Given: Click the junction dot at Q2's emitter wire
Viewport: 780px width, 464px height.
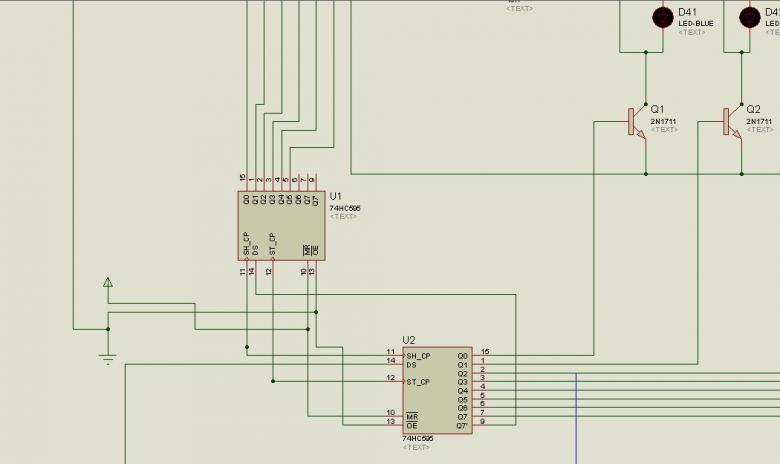Looking at the screenshot, I should (742, 174).
